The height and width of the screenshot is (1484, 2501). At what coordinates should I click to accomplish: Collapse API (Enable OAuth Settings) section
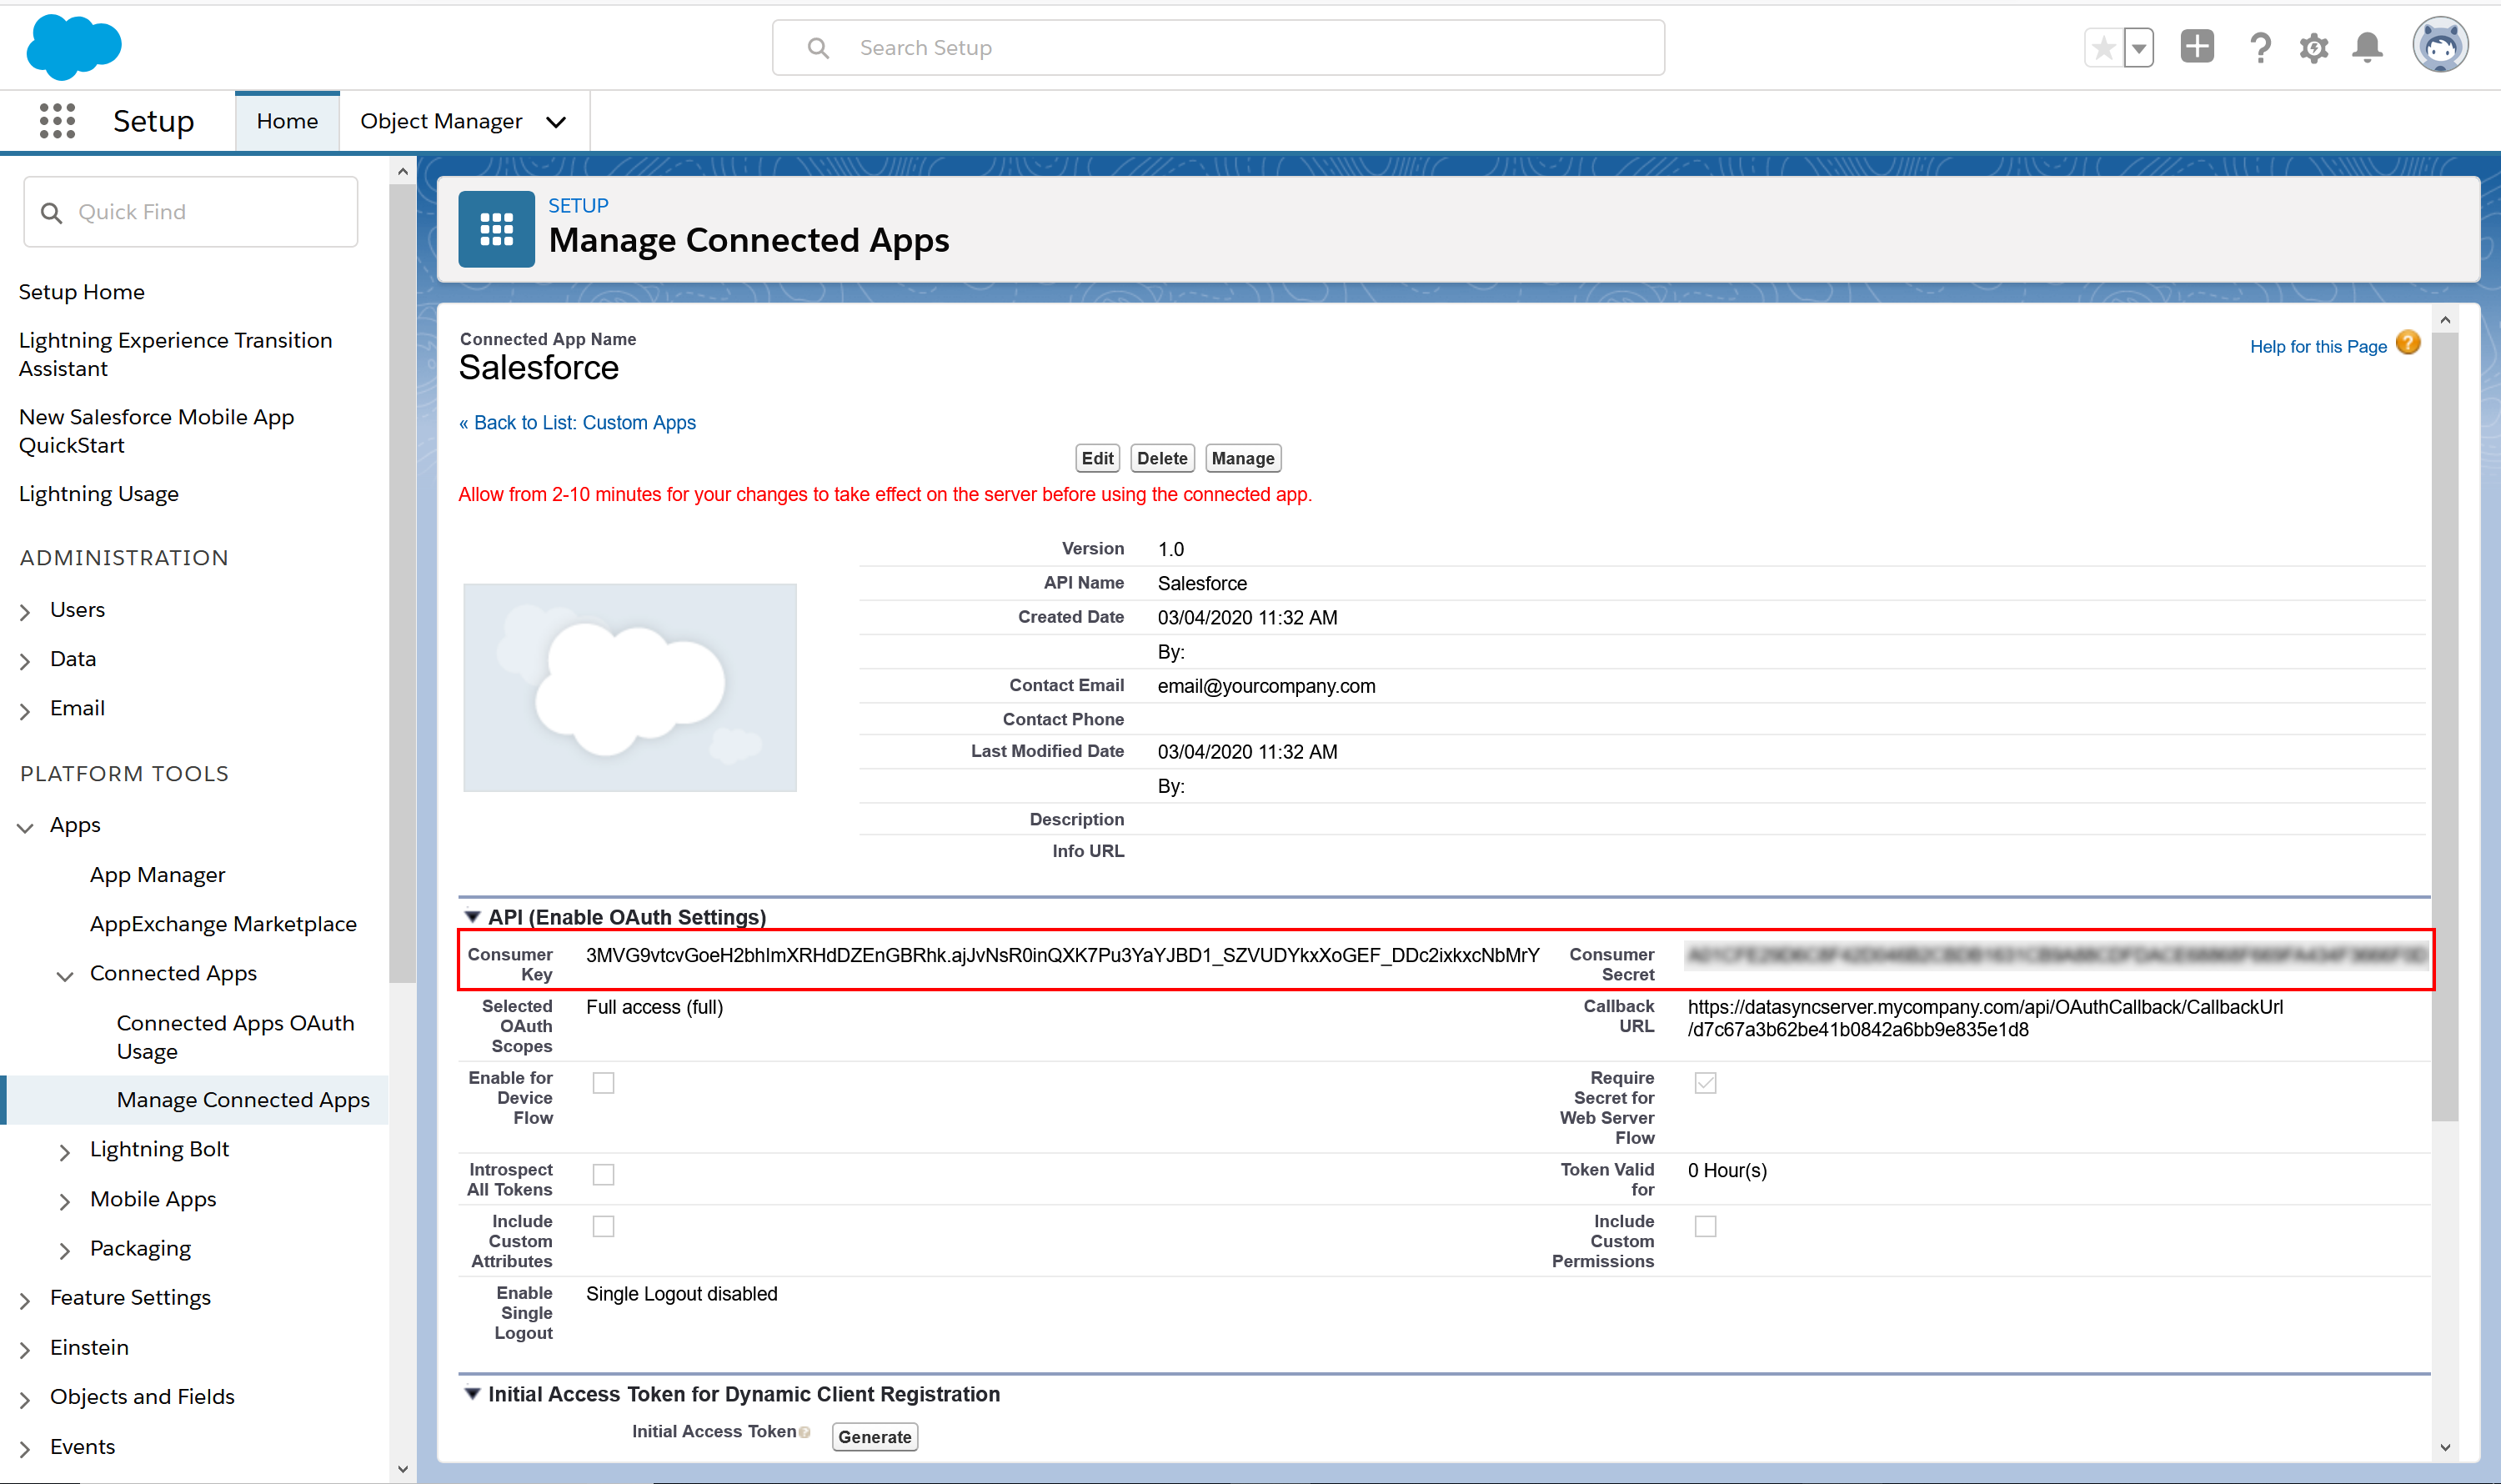tap(472, 917)
